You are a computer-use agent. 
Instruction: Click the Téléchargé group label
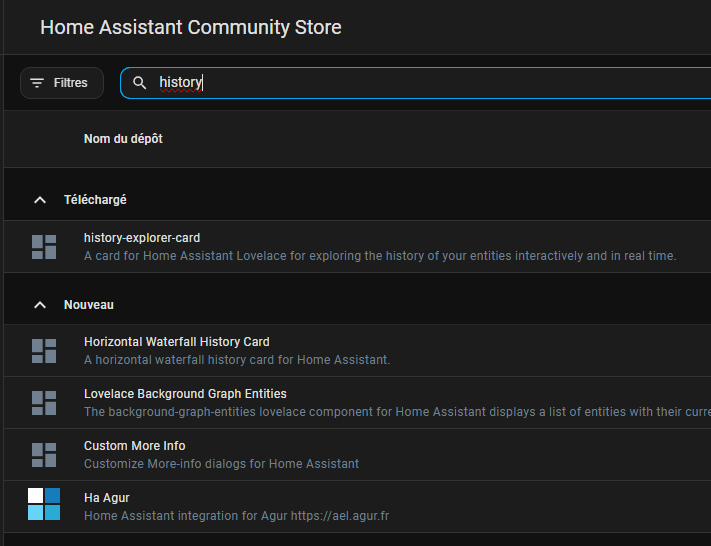pos(95,200)
